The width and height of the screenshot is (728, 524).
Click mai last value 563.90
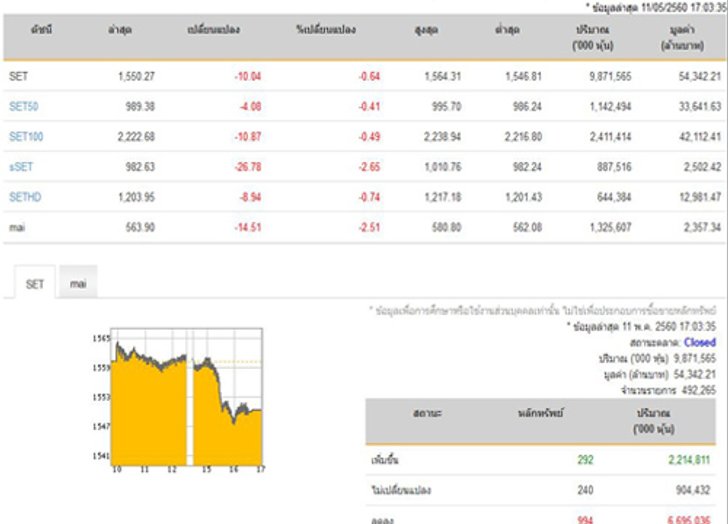[x=140, y=227]
